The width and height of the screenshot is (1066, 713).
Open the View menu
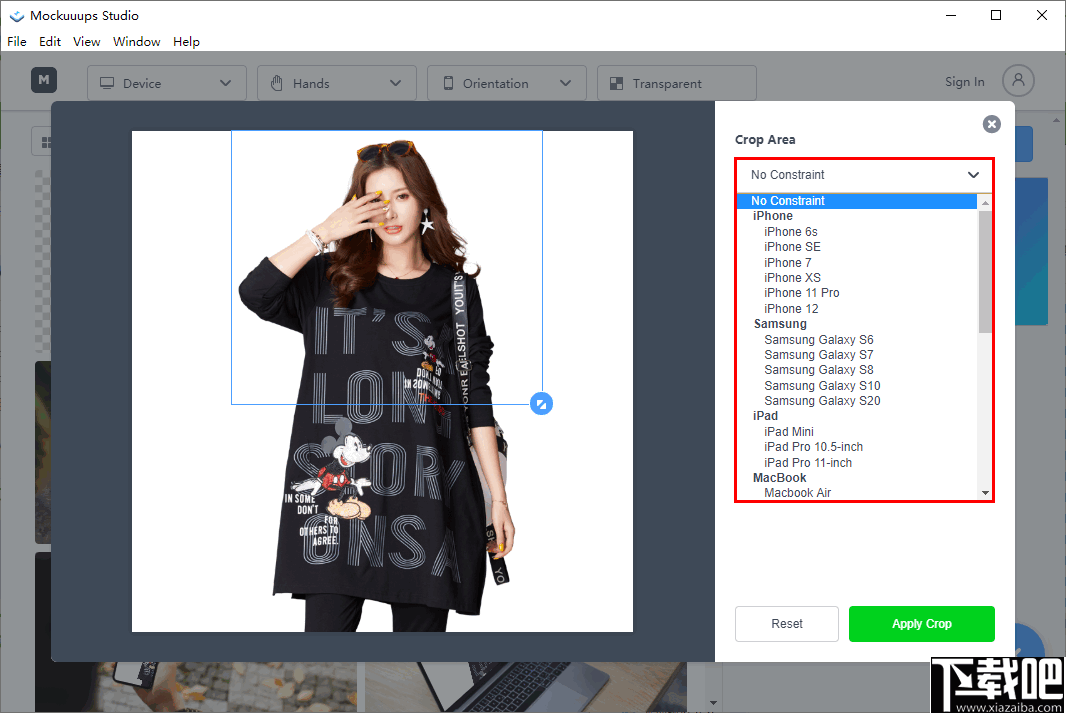[x=86, y=41]
